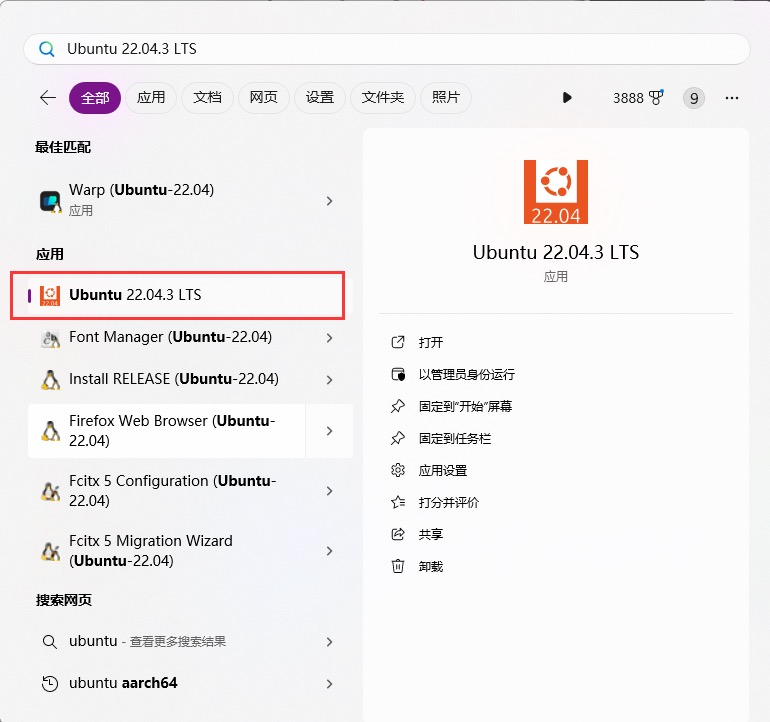Image resolution: width=770 pixels, height=722 pixels.
Task: Click the large Ubuntu 22.04 logo
Action: [x=555, y=192]
